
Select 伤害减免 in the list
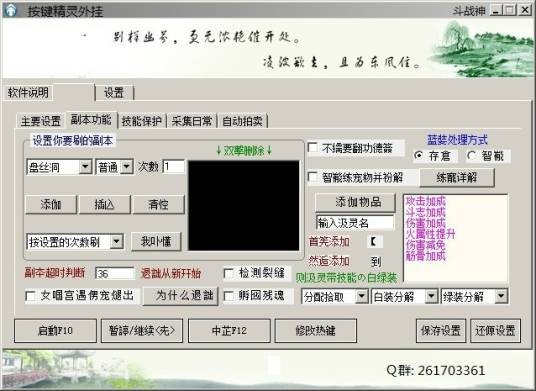426,245
